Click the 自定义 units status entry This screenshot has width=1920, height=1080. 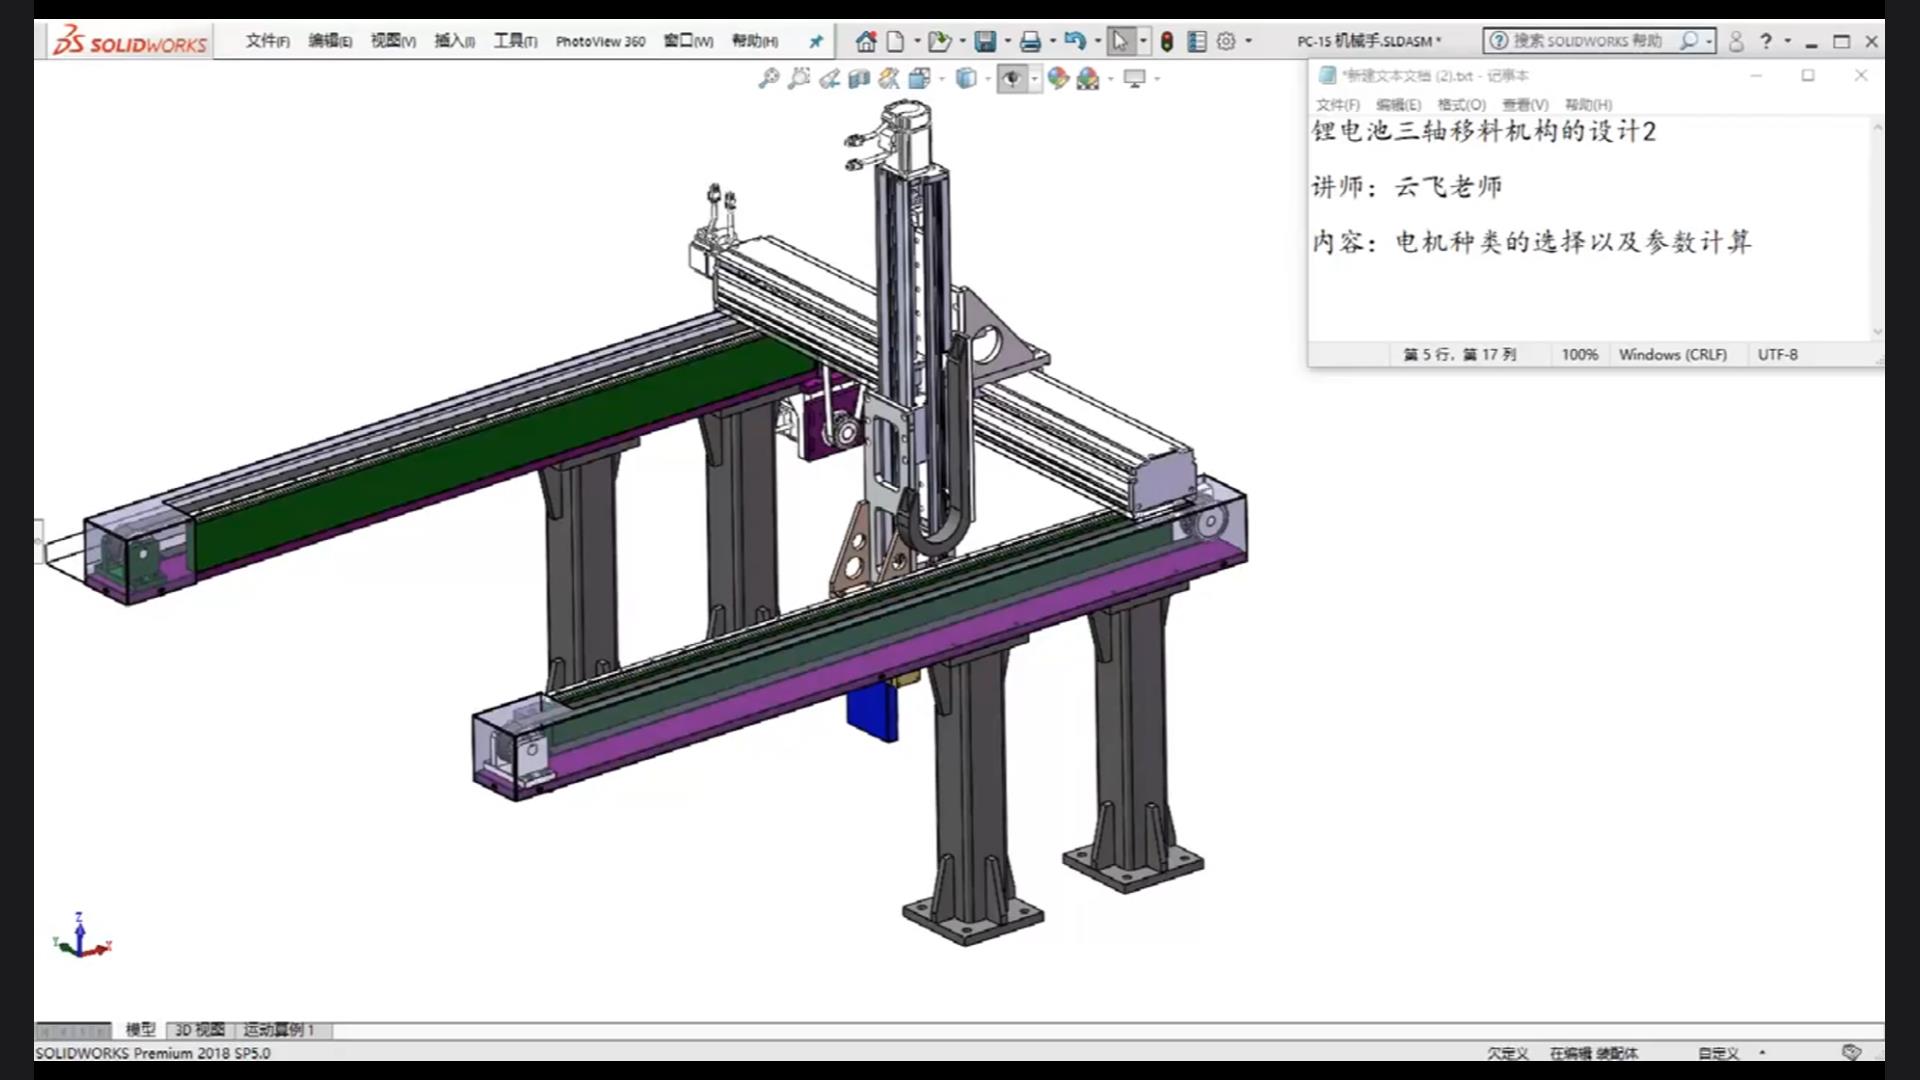pyautogui.click(x=1718, y=1053)
